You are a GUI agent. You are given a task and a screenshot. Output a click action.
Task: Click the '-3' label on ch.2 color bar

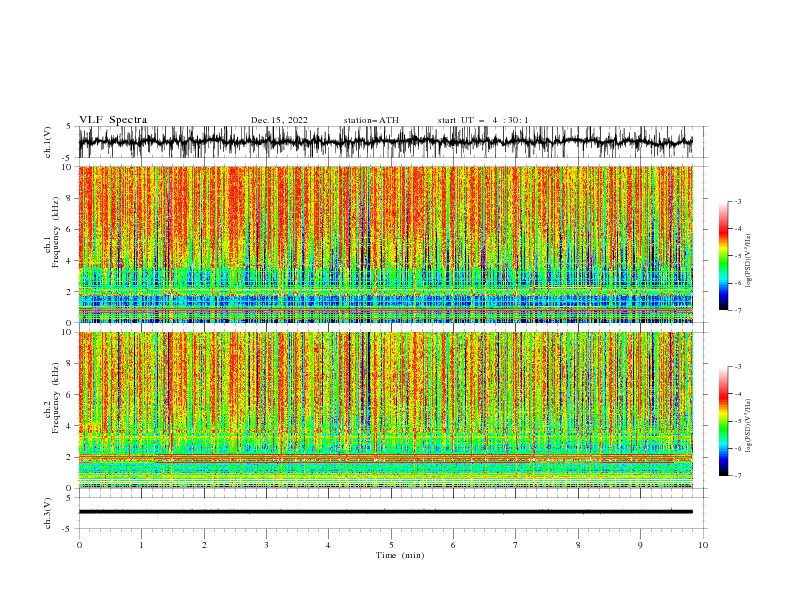(738, 367)
